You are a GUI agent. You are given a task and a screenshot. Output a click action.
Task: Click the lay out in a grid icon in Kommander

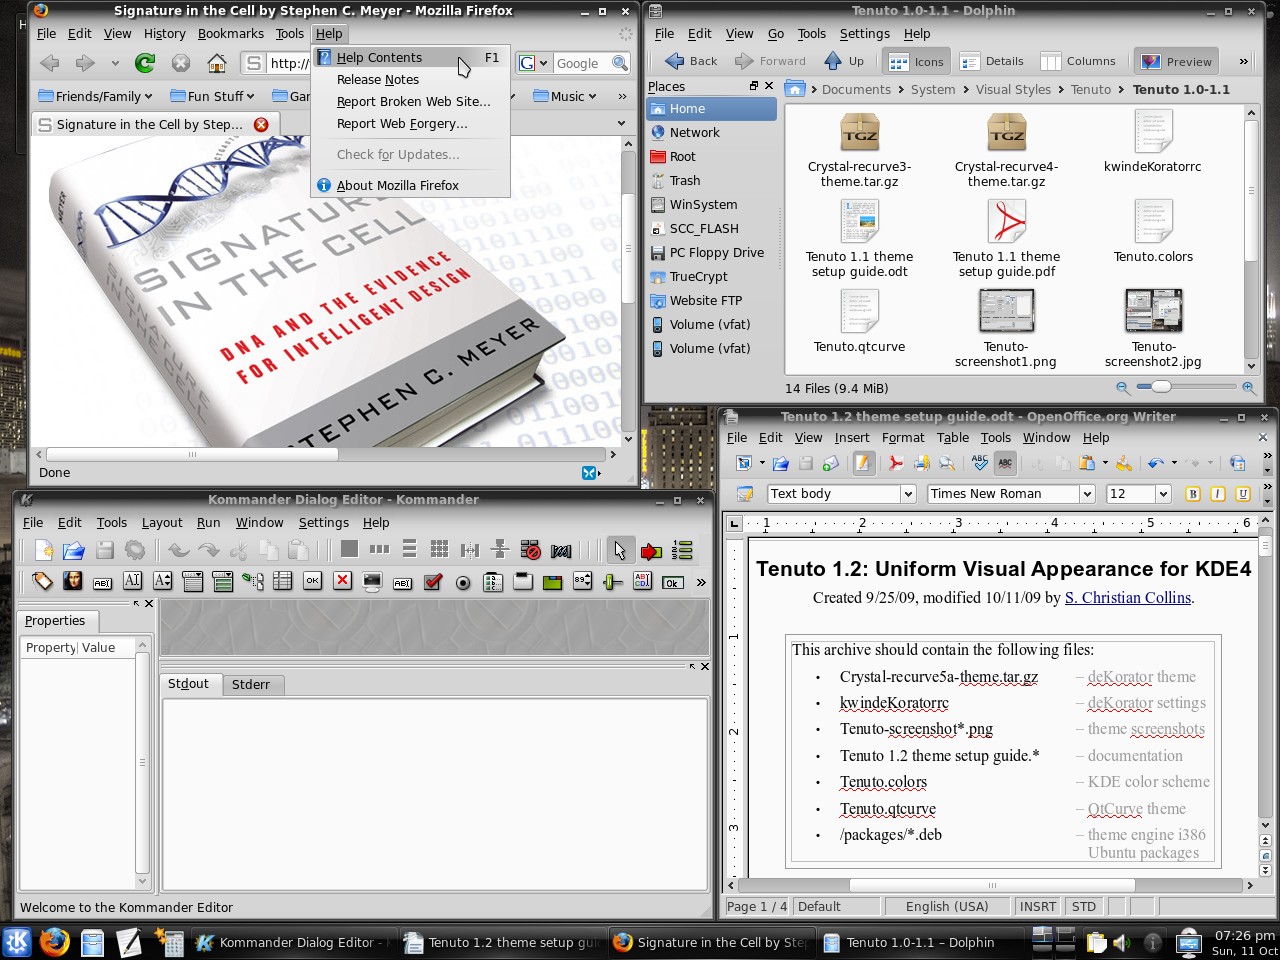click(x=439, y=549)
